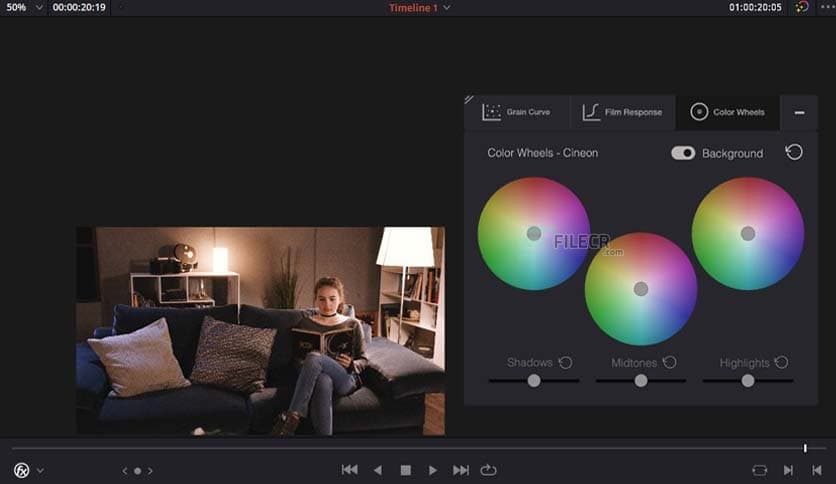The image size is (836, 484).
Task: Click the Shadows slider handle
Action: (534, 381)
